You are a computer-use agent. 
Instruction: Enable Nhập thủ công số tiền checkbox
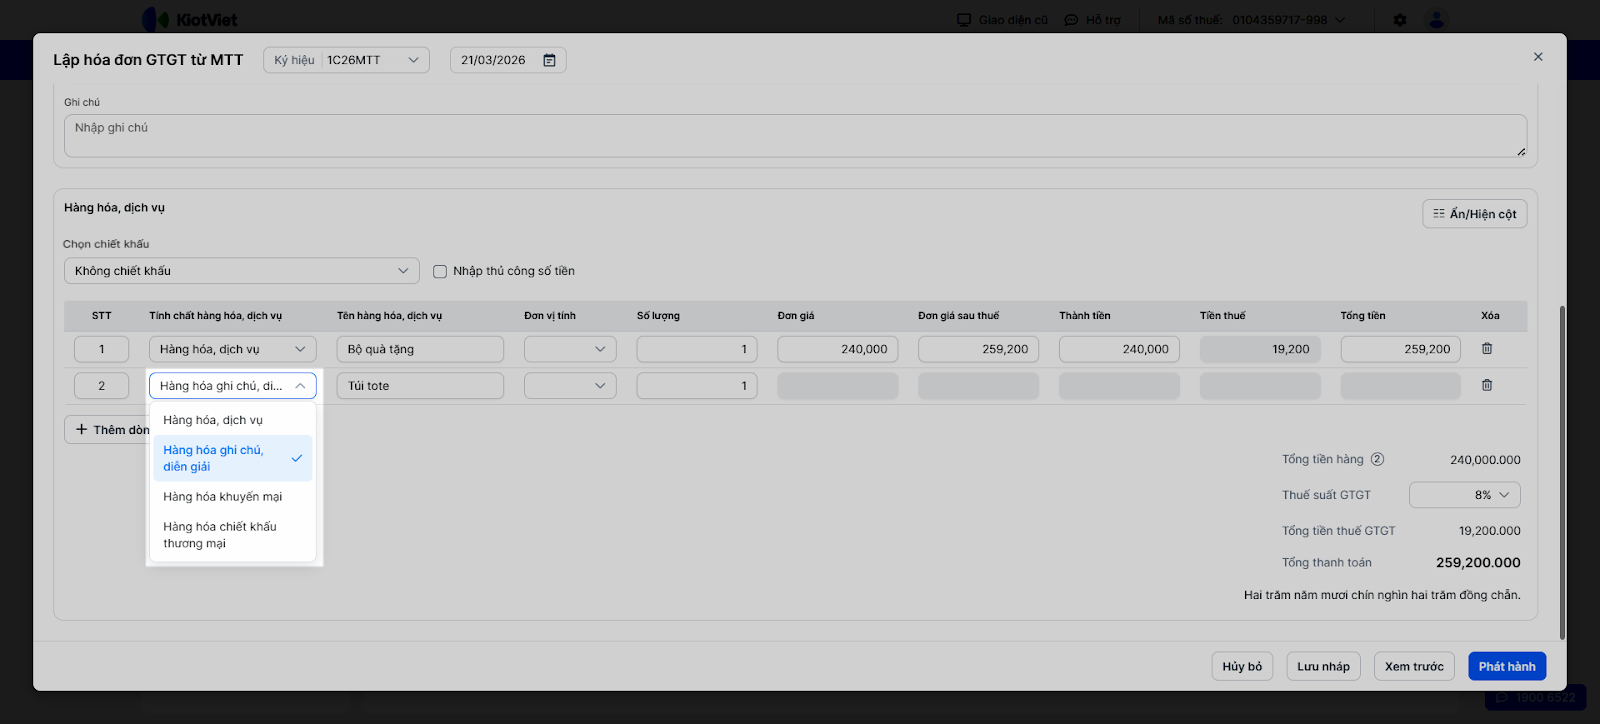click(x=440, y=271)
